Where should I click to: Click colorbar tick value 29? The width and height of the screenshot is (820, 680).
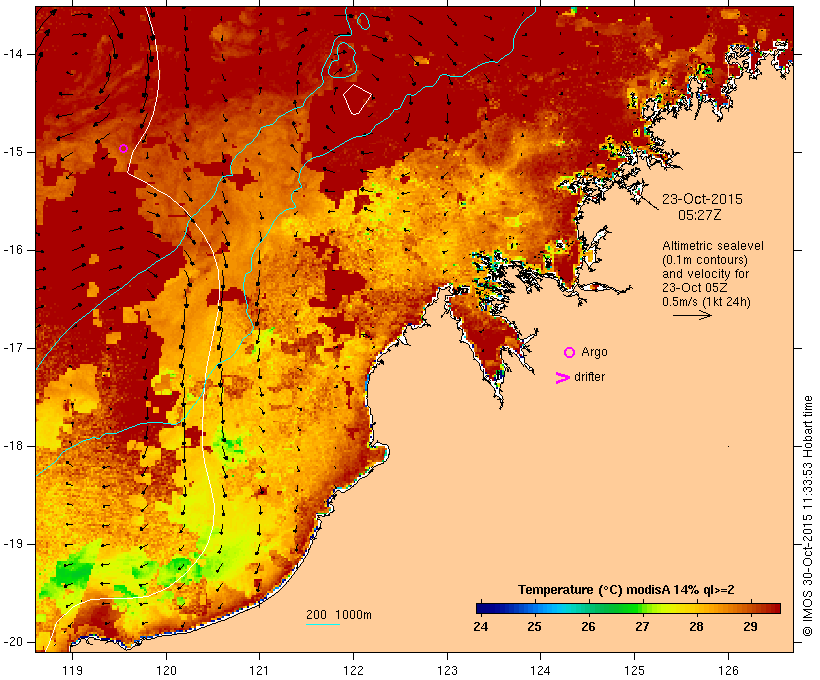(750, 627)
